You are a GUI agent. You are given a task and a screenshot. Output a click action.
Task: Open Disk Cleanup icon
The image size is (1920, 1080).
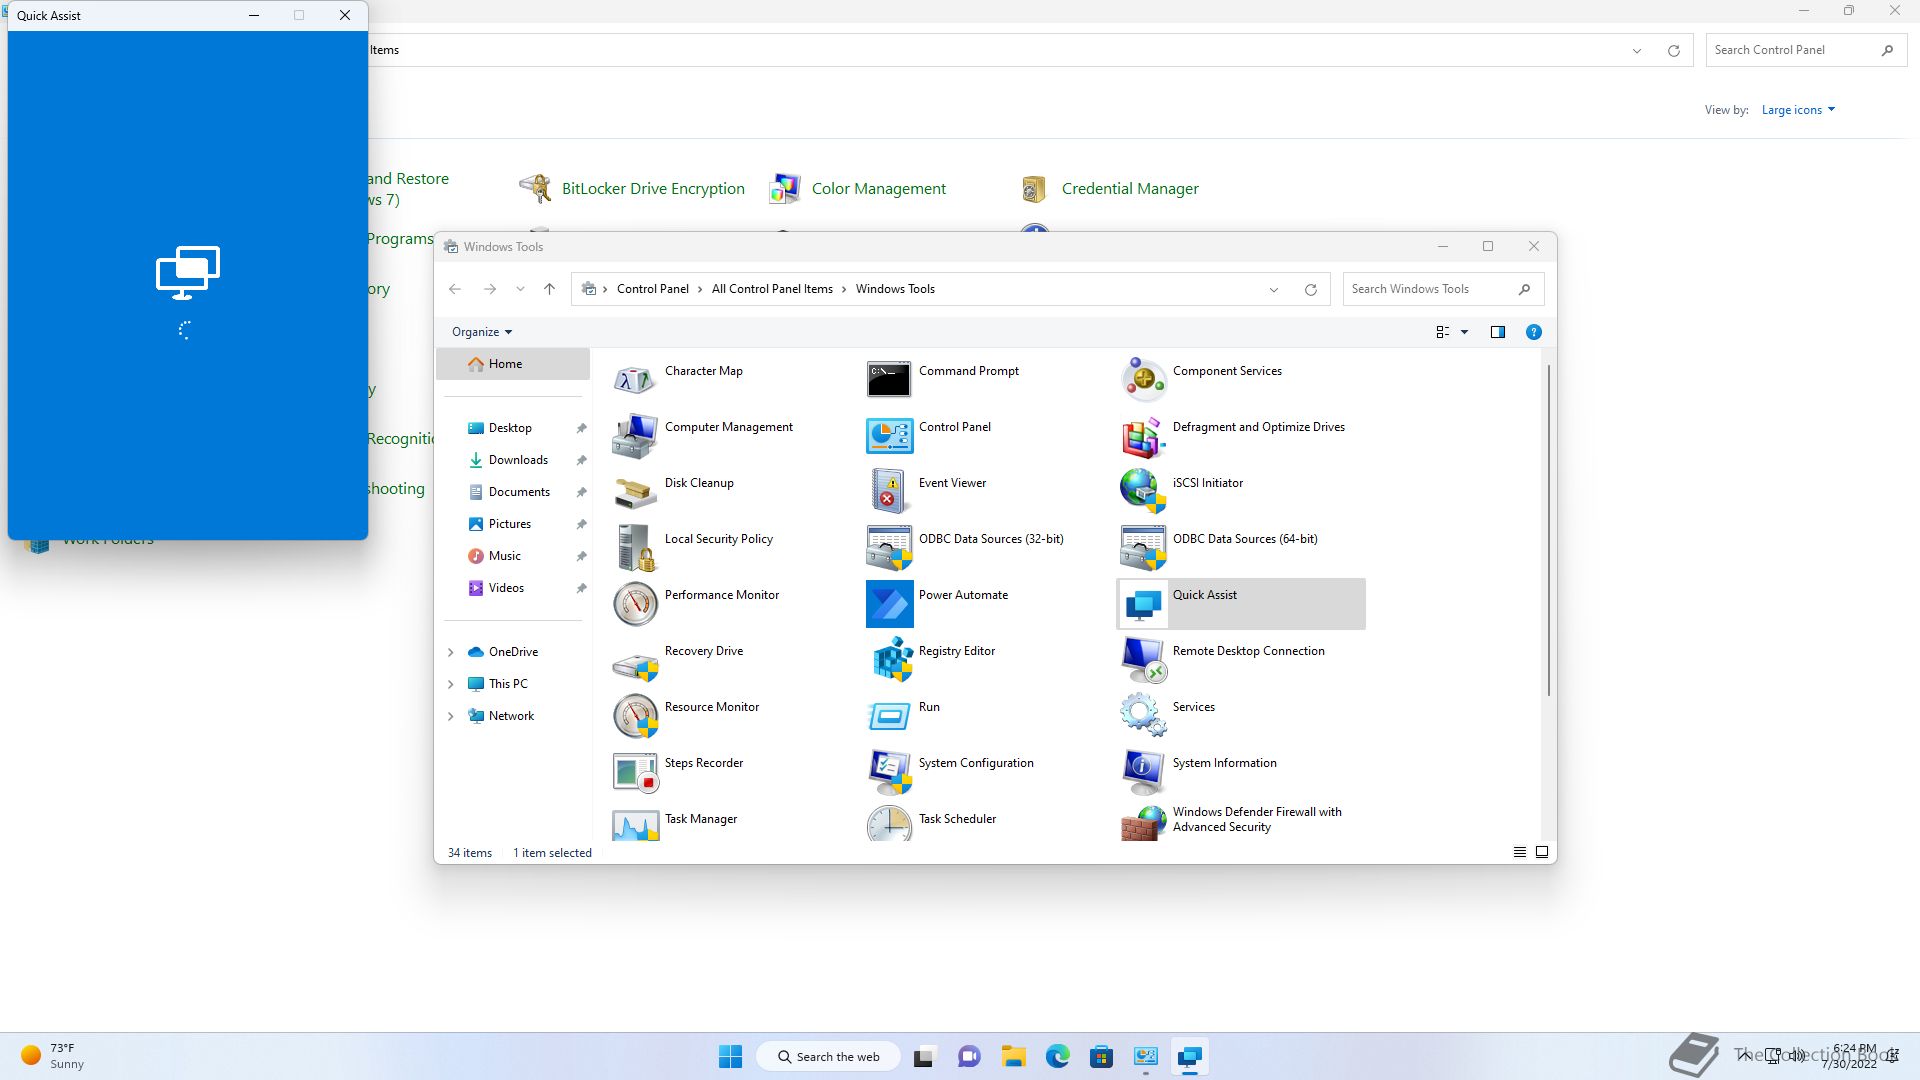point(635,492)
